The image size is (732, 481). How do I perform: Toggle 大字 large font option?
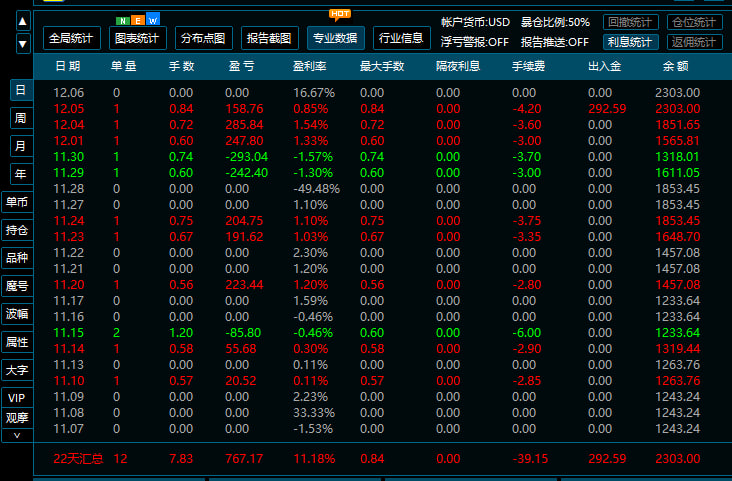click(x=17, y=370)
